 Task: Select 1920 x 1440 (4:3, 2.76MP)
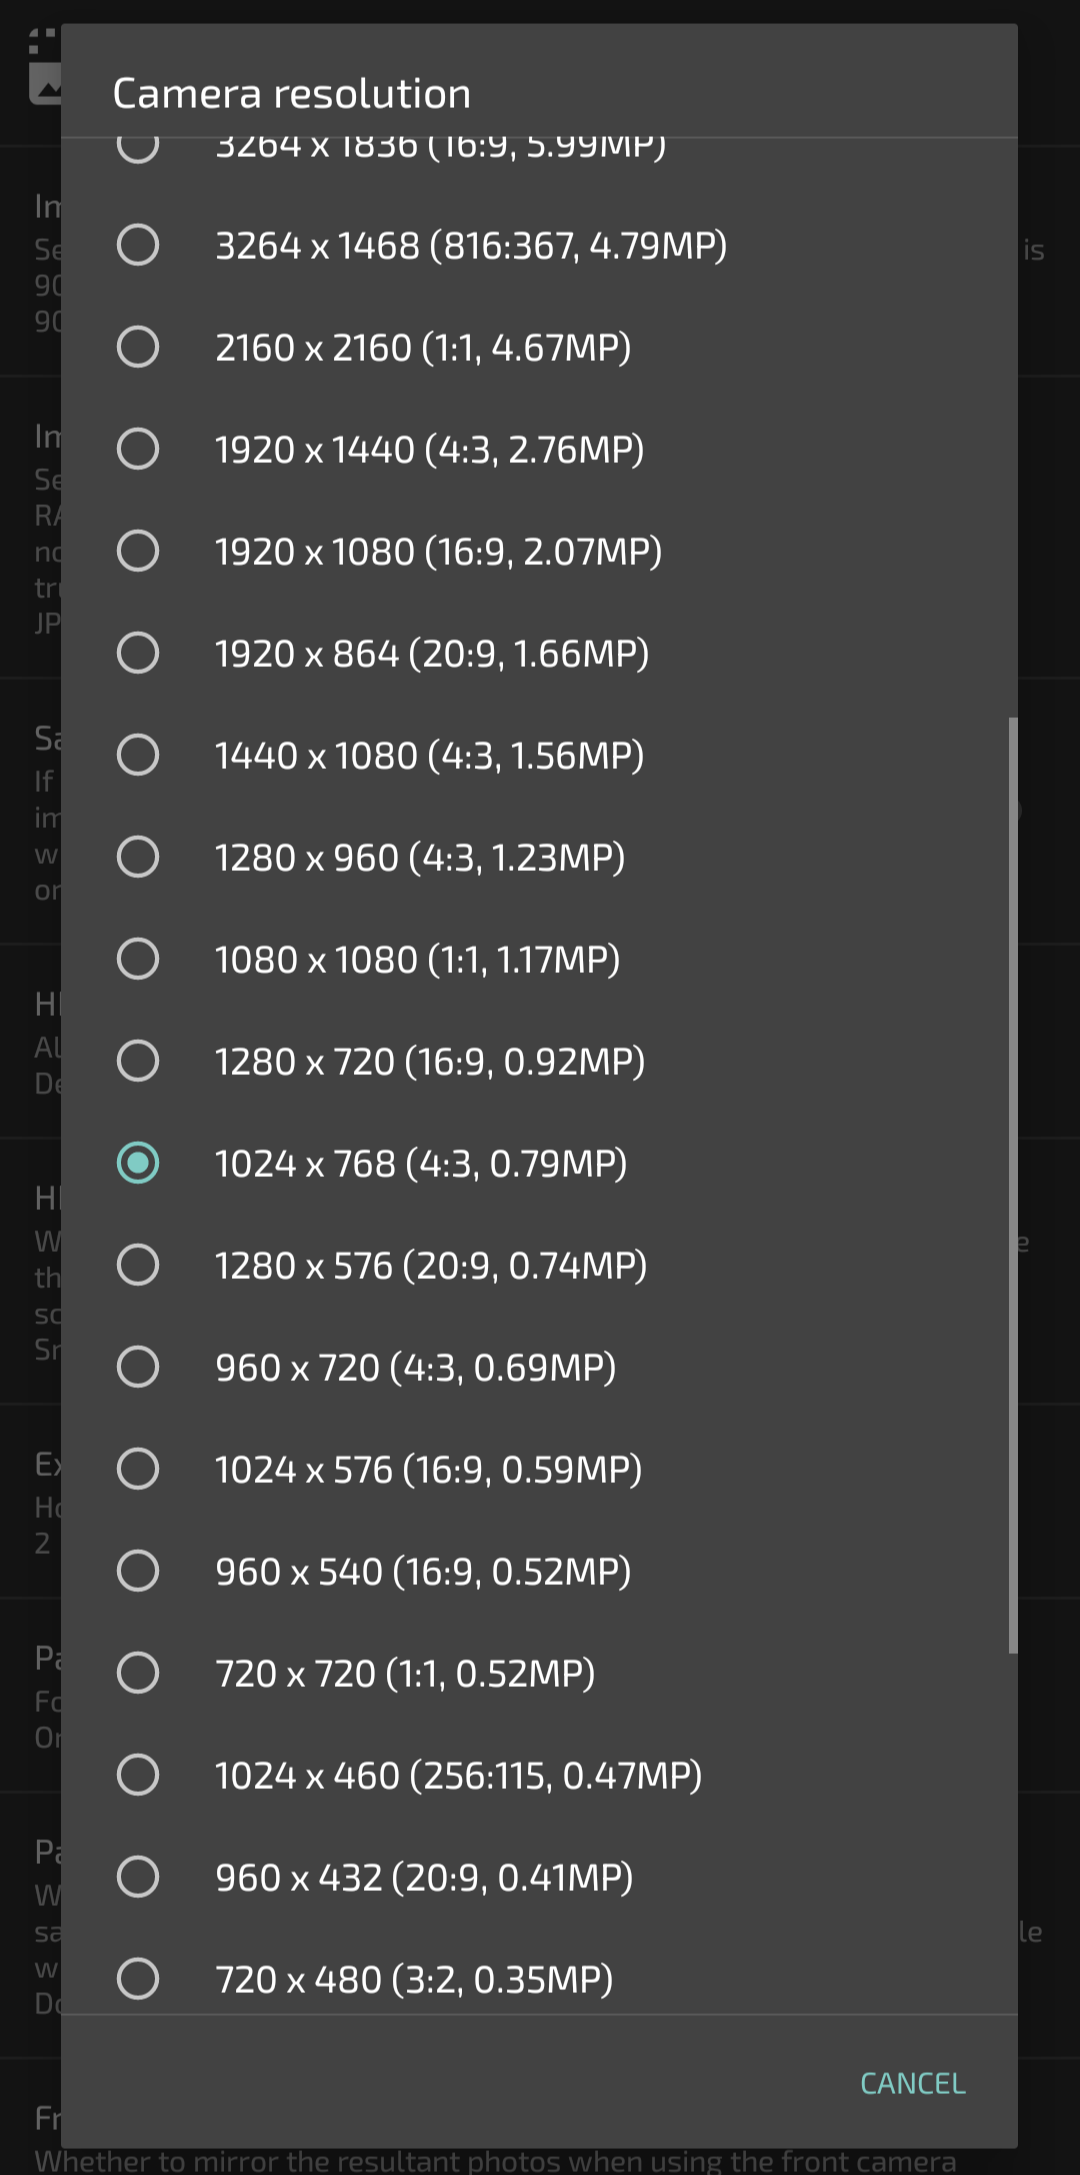click(539, 449)
